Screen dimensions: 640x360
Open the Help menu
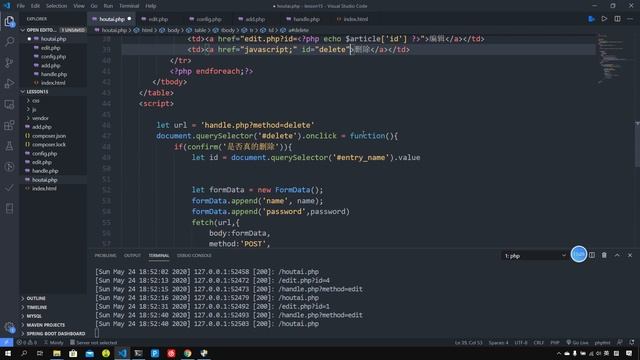[x=151, y=6]
